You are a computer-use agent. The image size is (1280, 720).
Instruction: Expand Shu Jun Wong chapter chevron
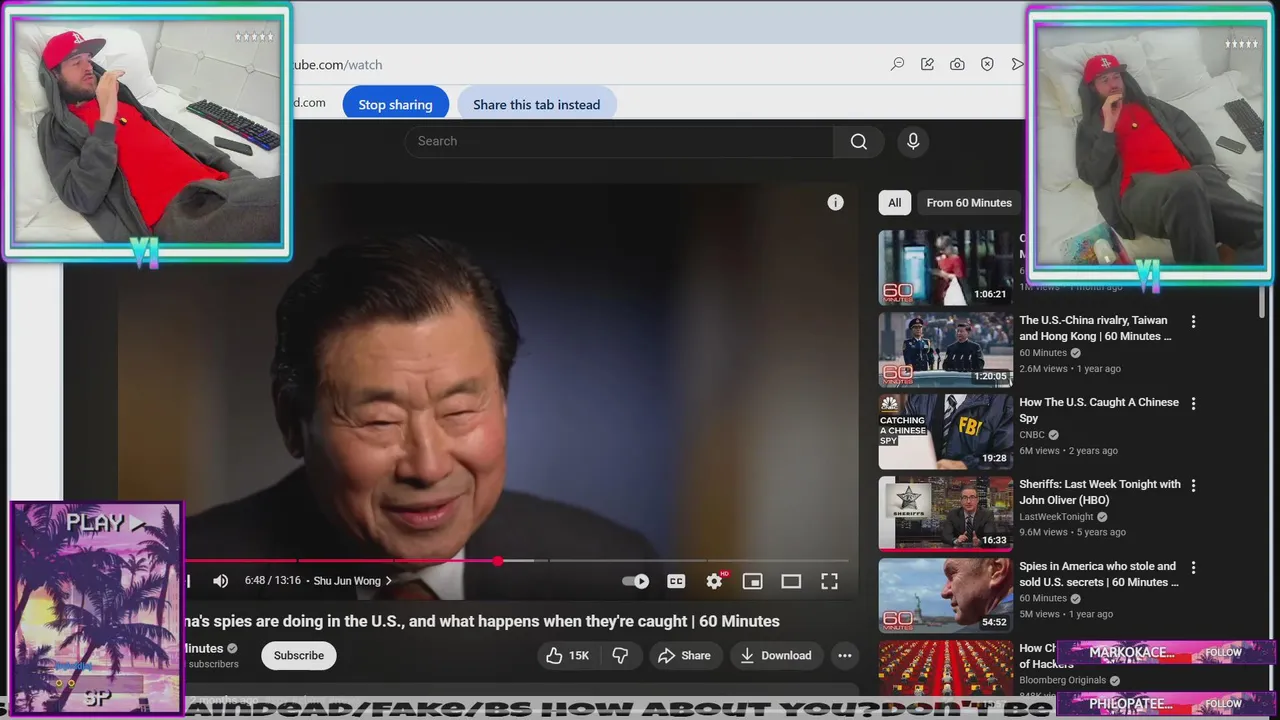(x=389, y=581)
